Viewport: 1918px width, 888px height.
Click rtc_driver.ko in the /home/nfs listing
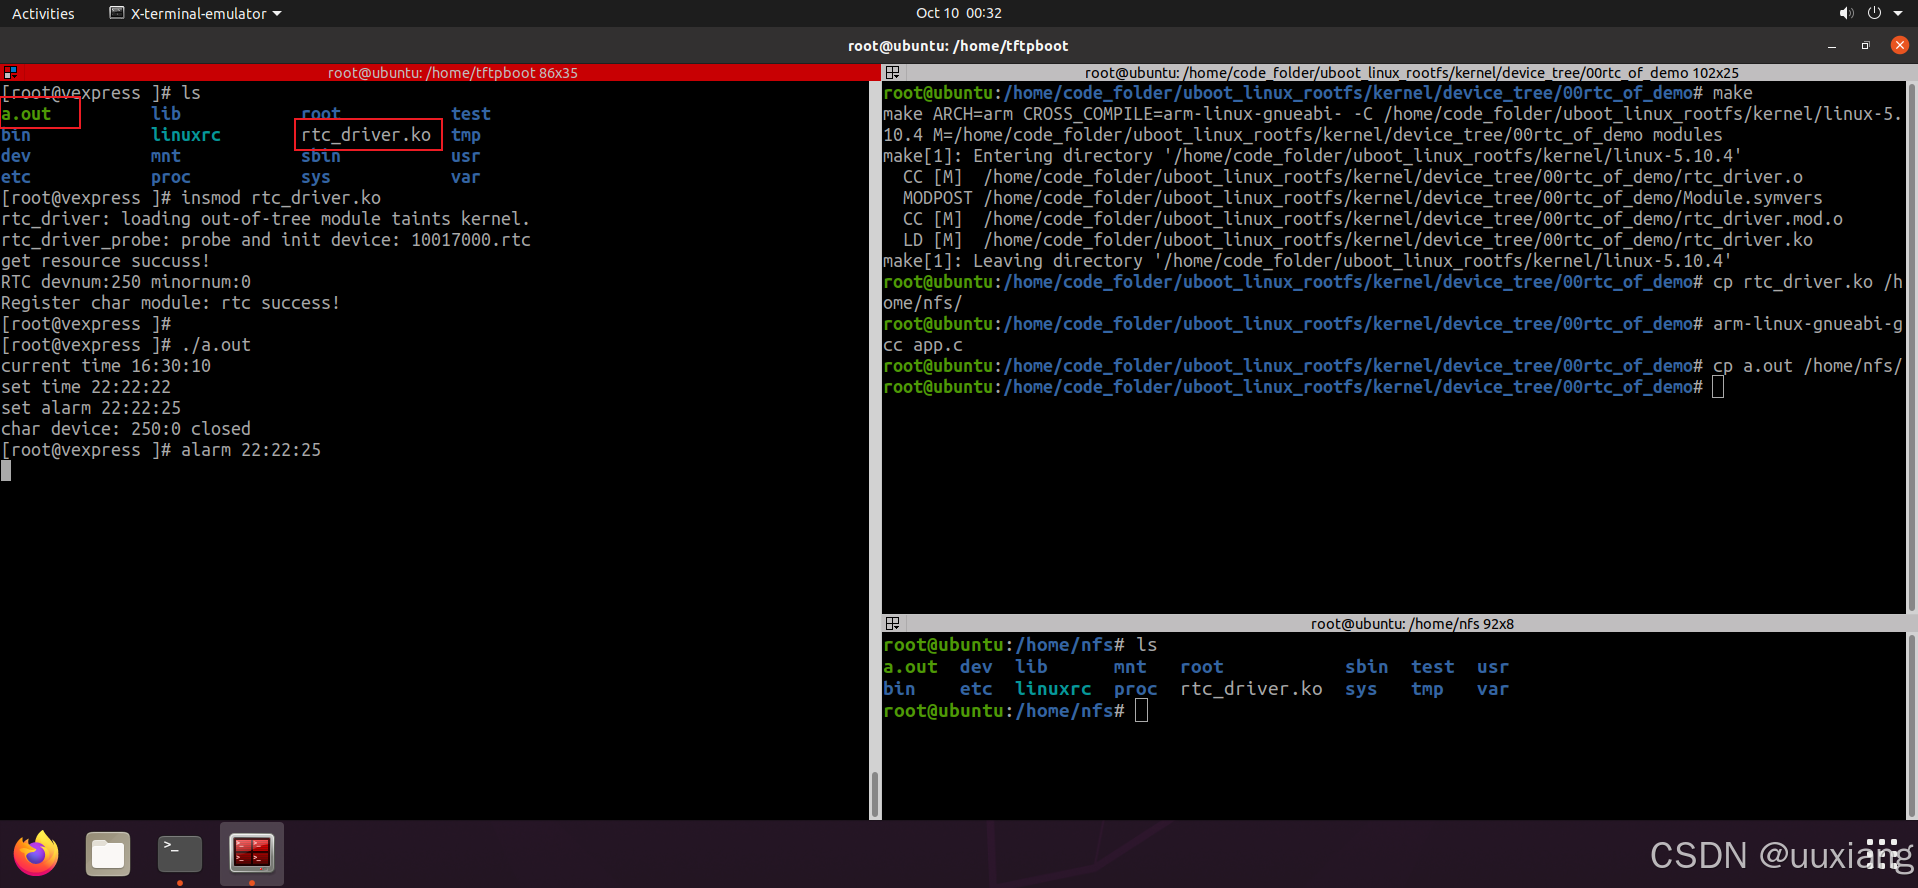pyautogui.click(x=1251, y=689)
